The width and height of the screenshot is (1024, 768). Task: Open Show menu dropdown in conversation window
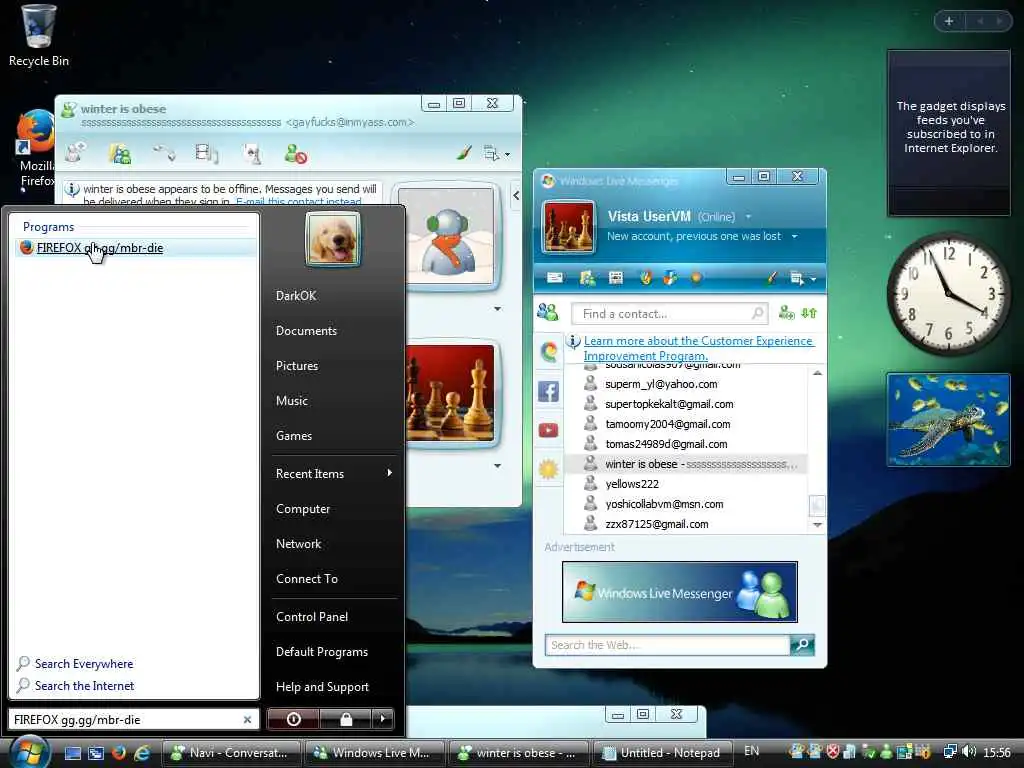(496, 154)
